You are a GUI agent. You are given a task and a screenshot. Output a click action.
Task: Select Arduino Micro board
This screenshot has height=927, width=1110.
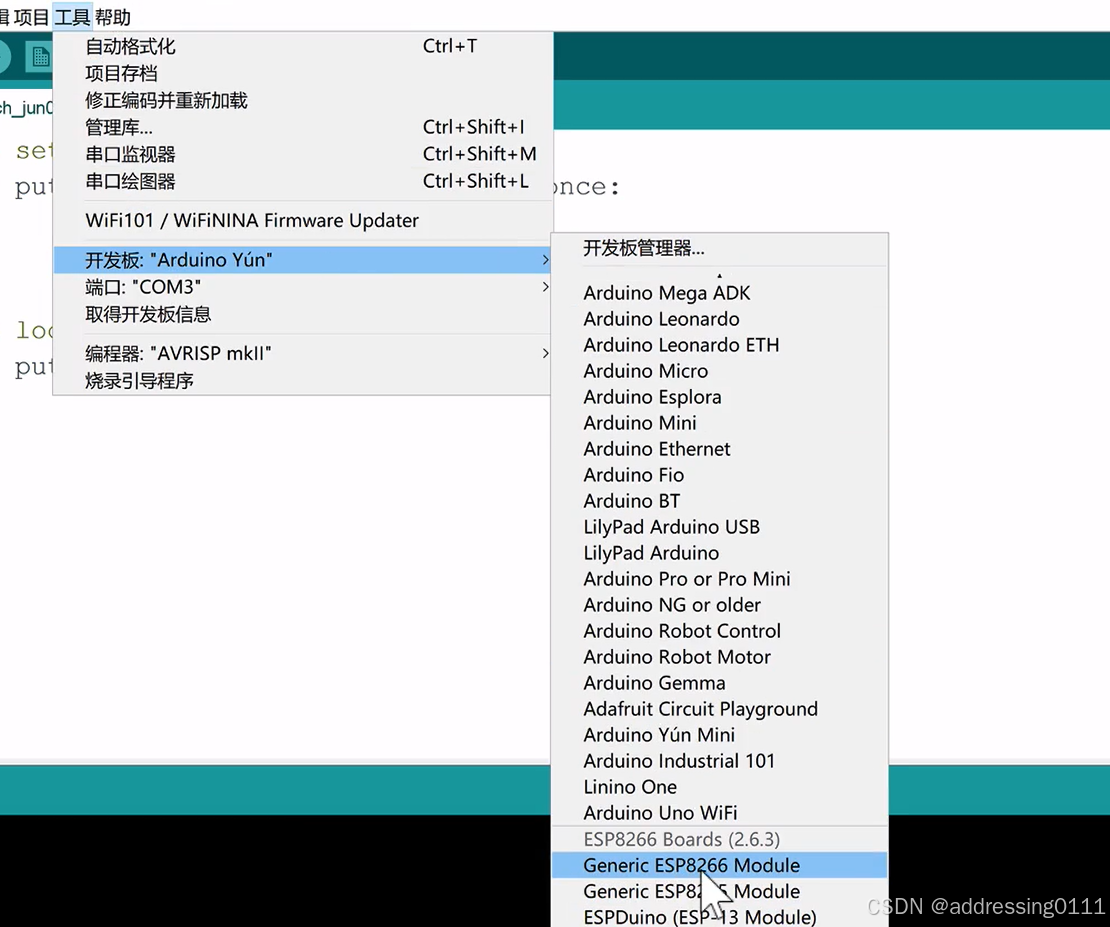719,371
